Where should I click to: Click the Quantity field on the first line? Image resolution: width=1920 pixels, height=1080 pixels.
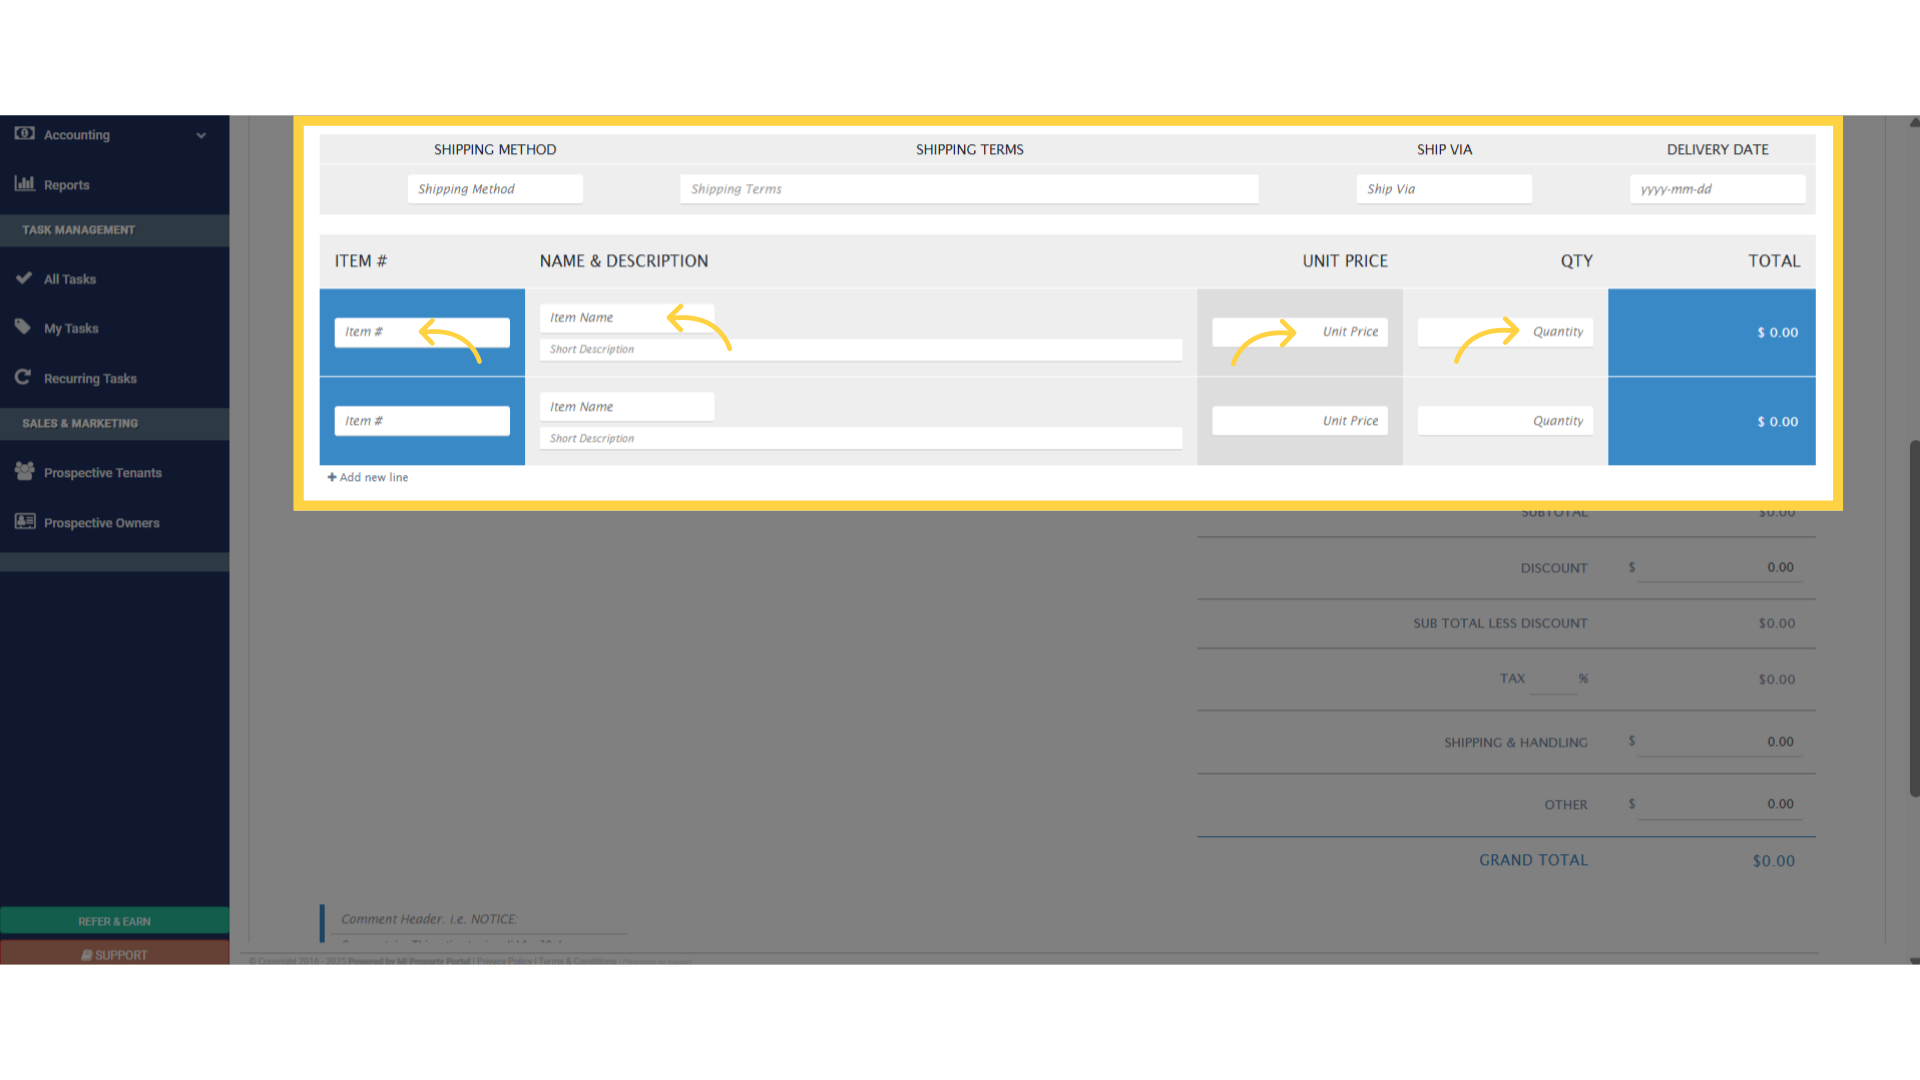click(x=1505, y=331)
